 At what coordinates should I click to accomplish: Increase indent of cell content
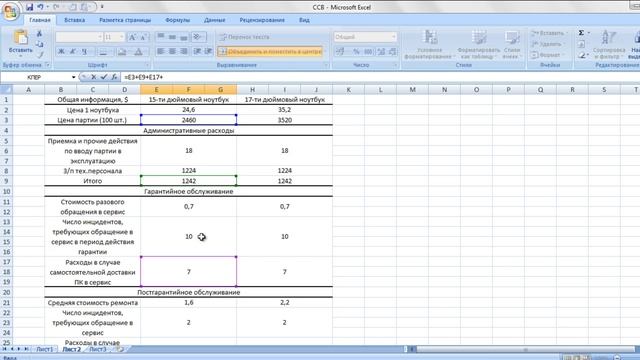[x=209, y=51]
